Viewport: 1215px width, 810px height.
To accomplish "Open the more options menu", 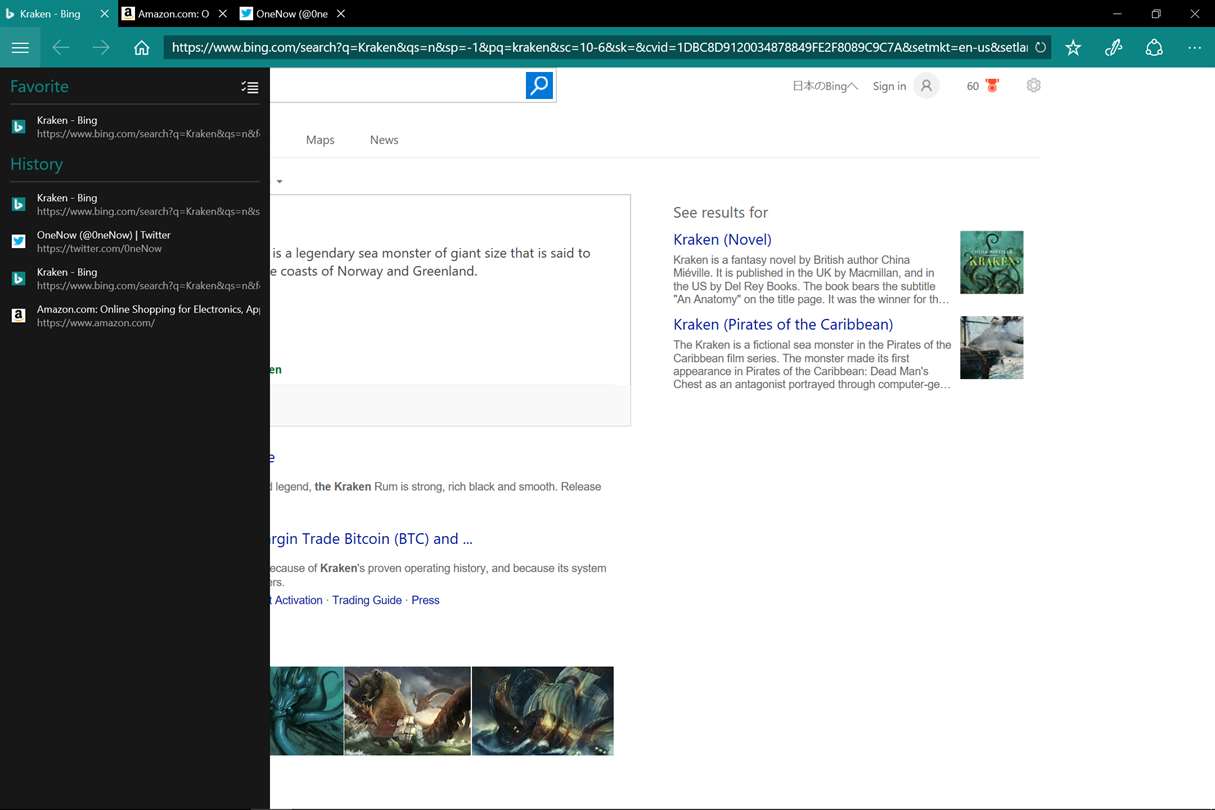I will [x=1194, y=47].
